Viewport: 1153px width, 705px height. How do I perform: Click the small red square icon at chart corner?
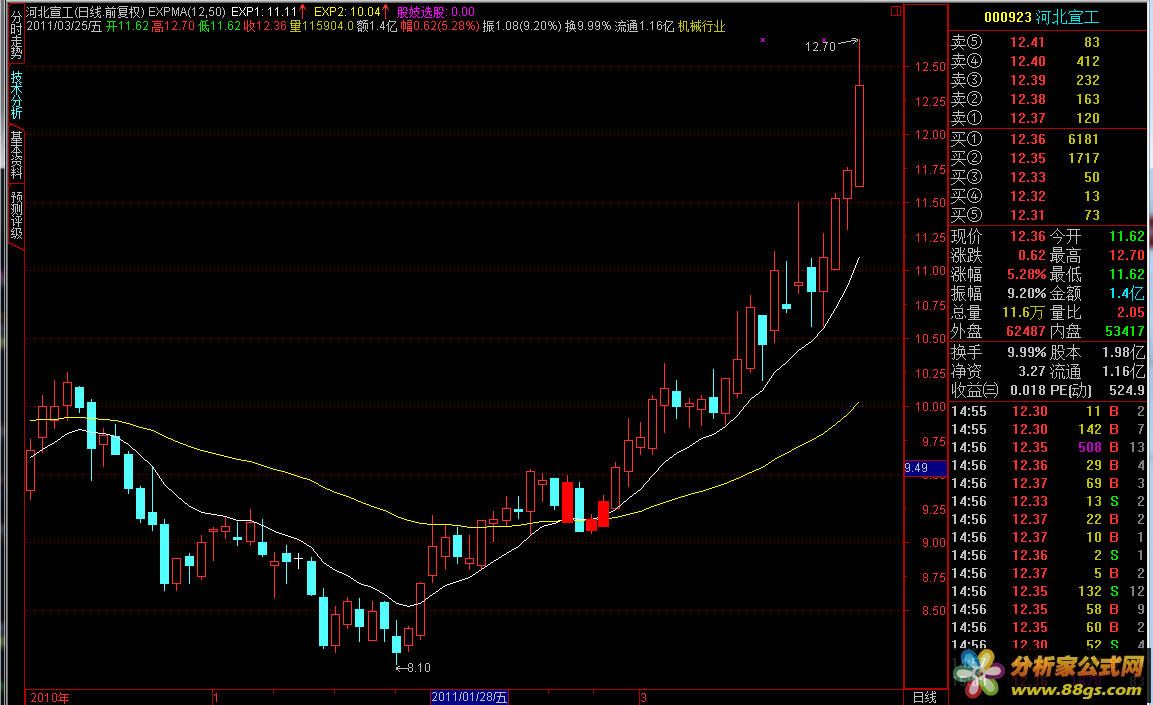pyautogui.click(x=895, y=11)
